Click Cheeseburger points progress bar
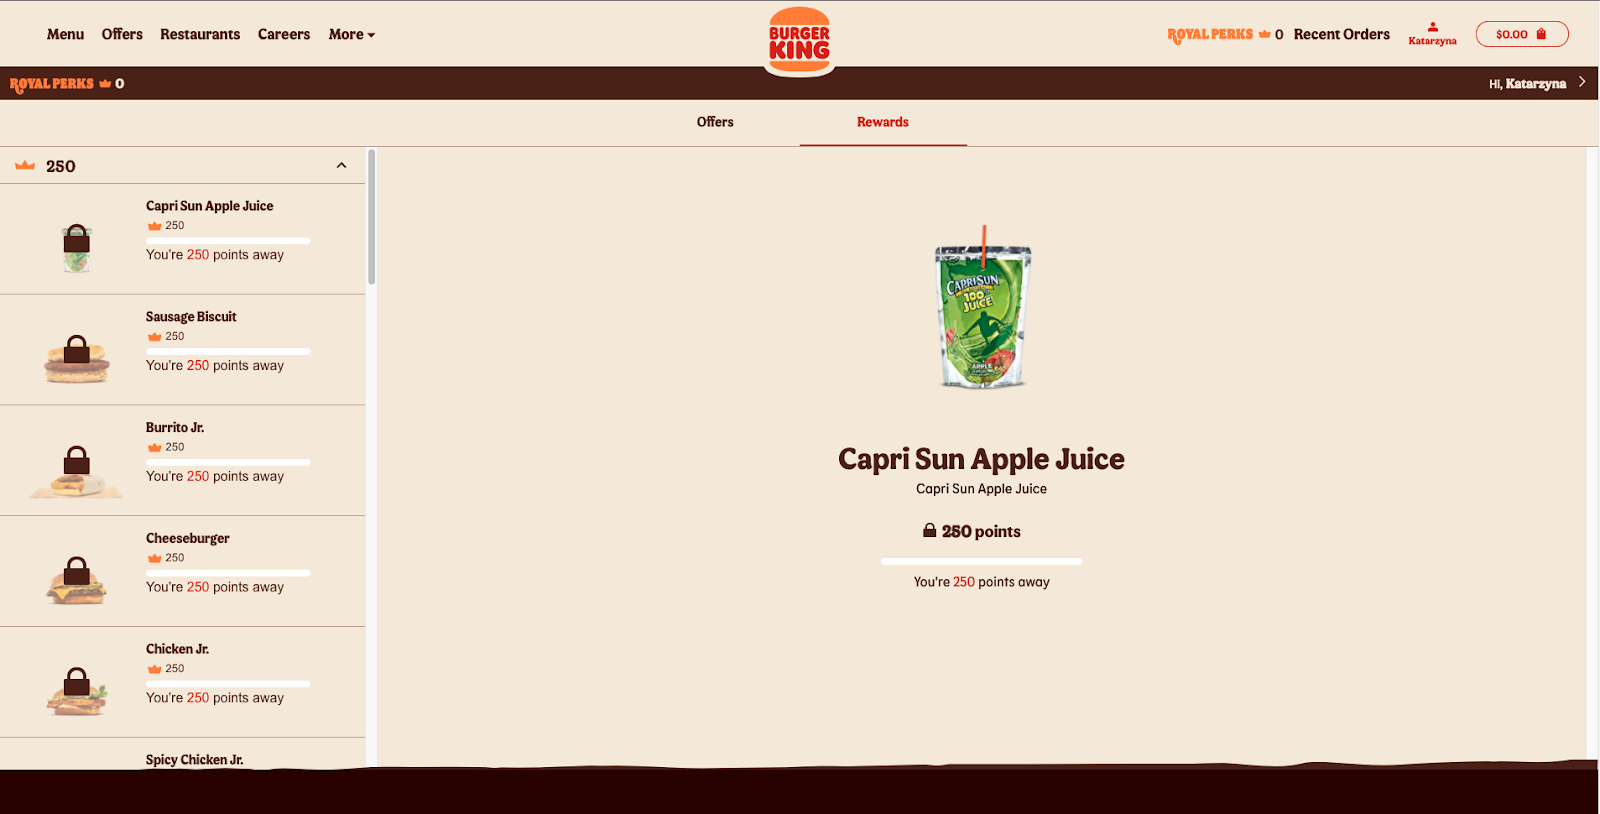 click(228, 573)
